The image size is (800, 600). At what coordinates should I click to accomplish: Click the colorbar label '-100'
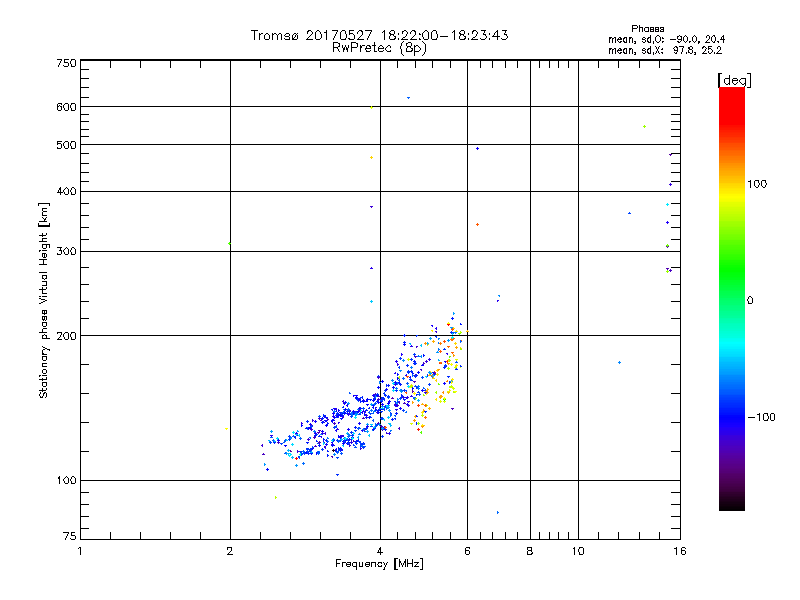click(x=761, y=417)
